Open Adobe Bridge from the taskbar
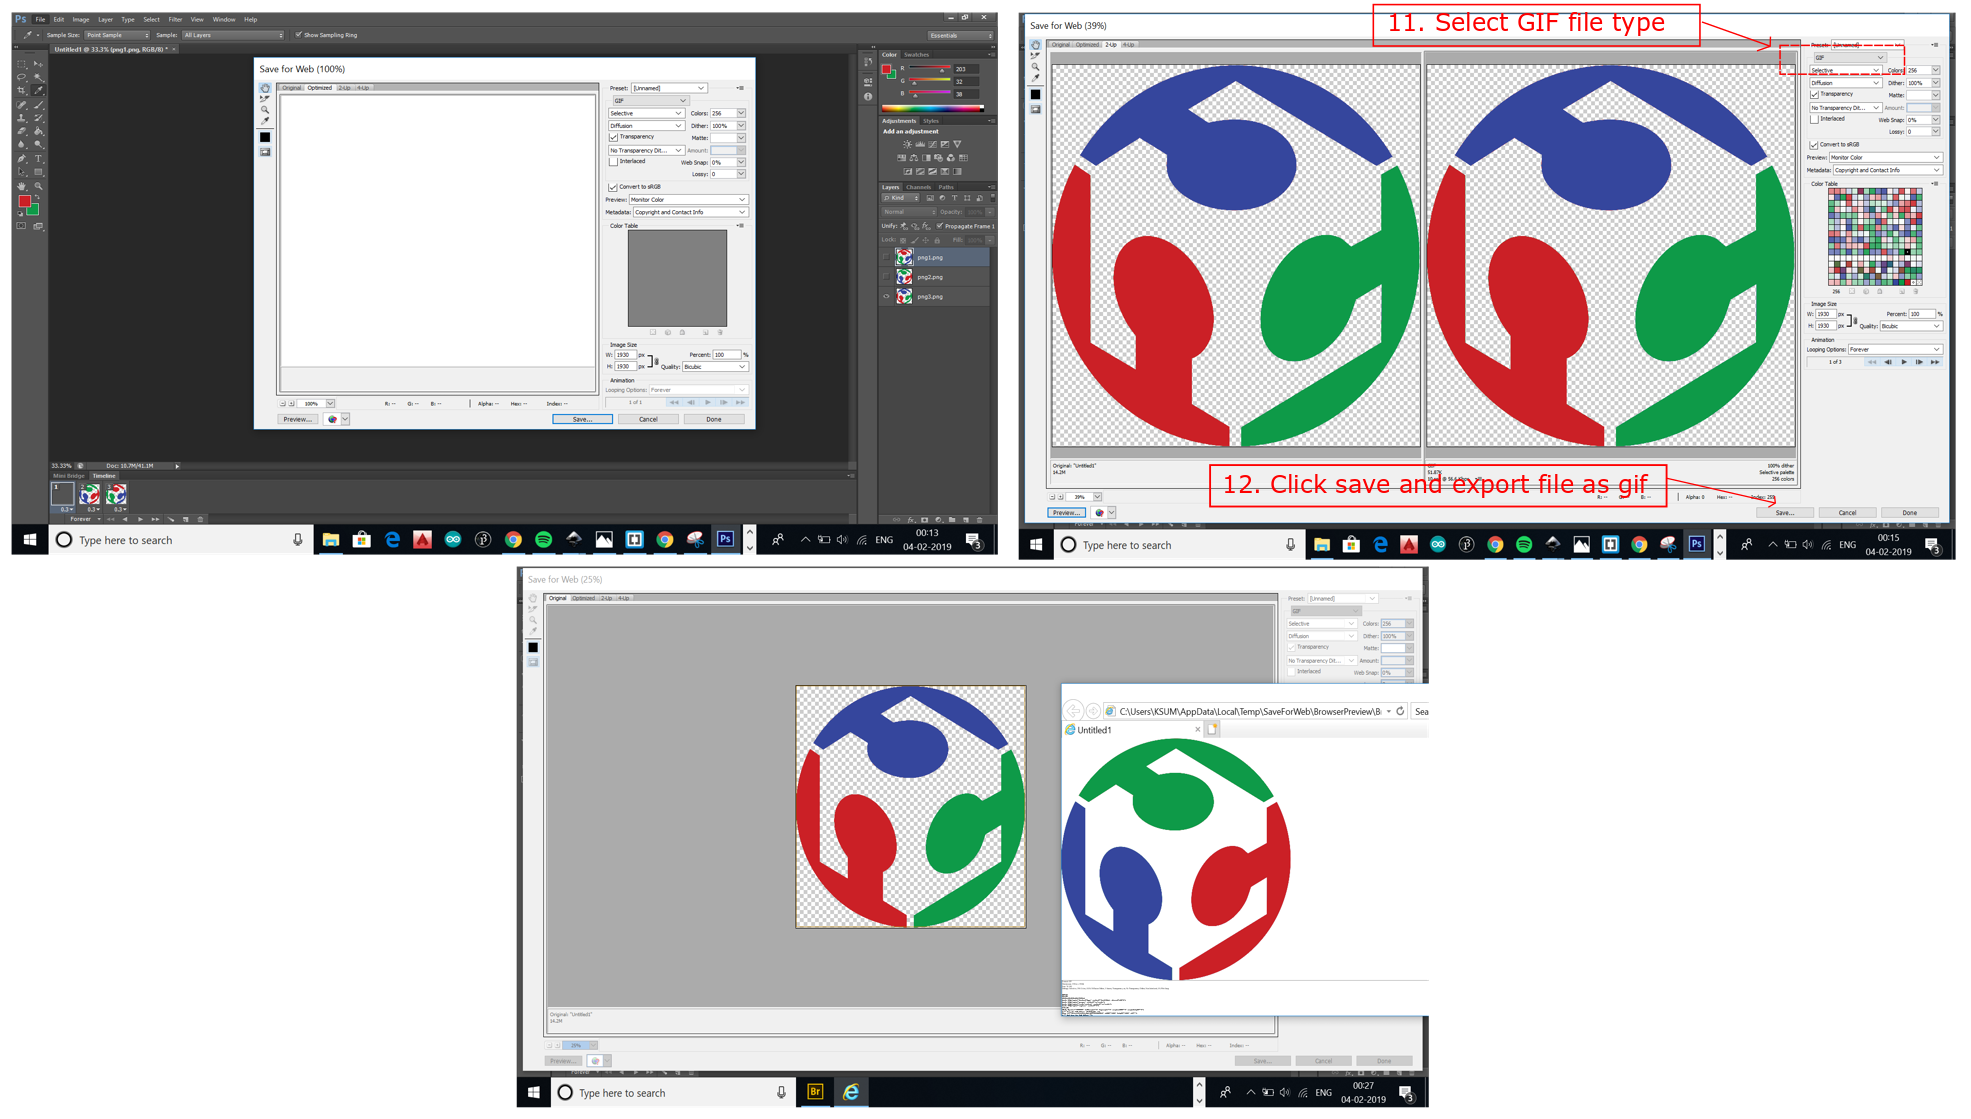The image size is (1971, 1119). tap(815, 1092)
